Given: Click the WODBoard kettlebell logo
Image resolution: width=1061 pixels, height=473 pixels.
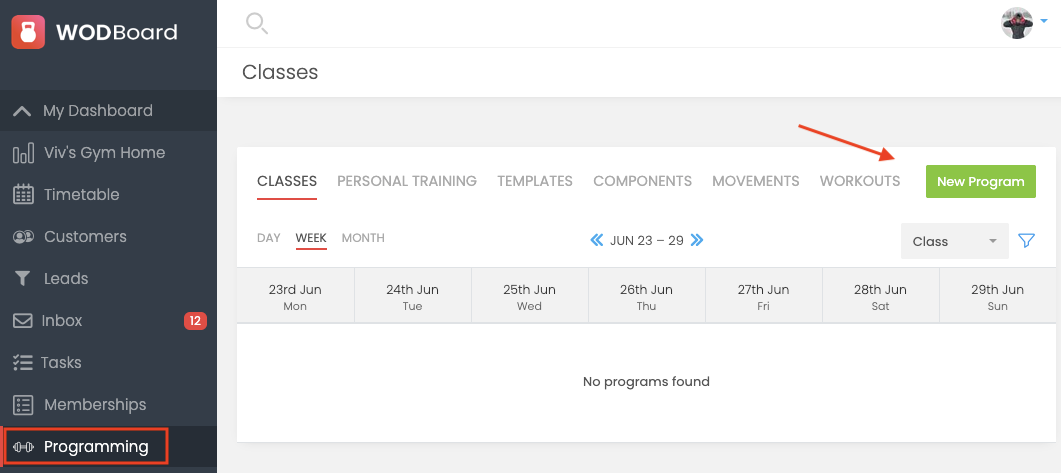Looking at the screenshot, I should [x=28, y=32].
